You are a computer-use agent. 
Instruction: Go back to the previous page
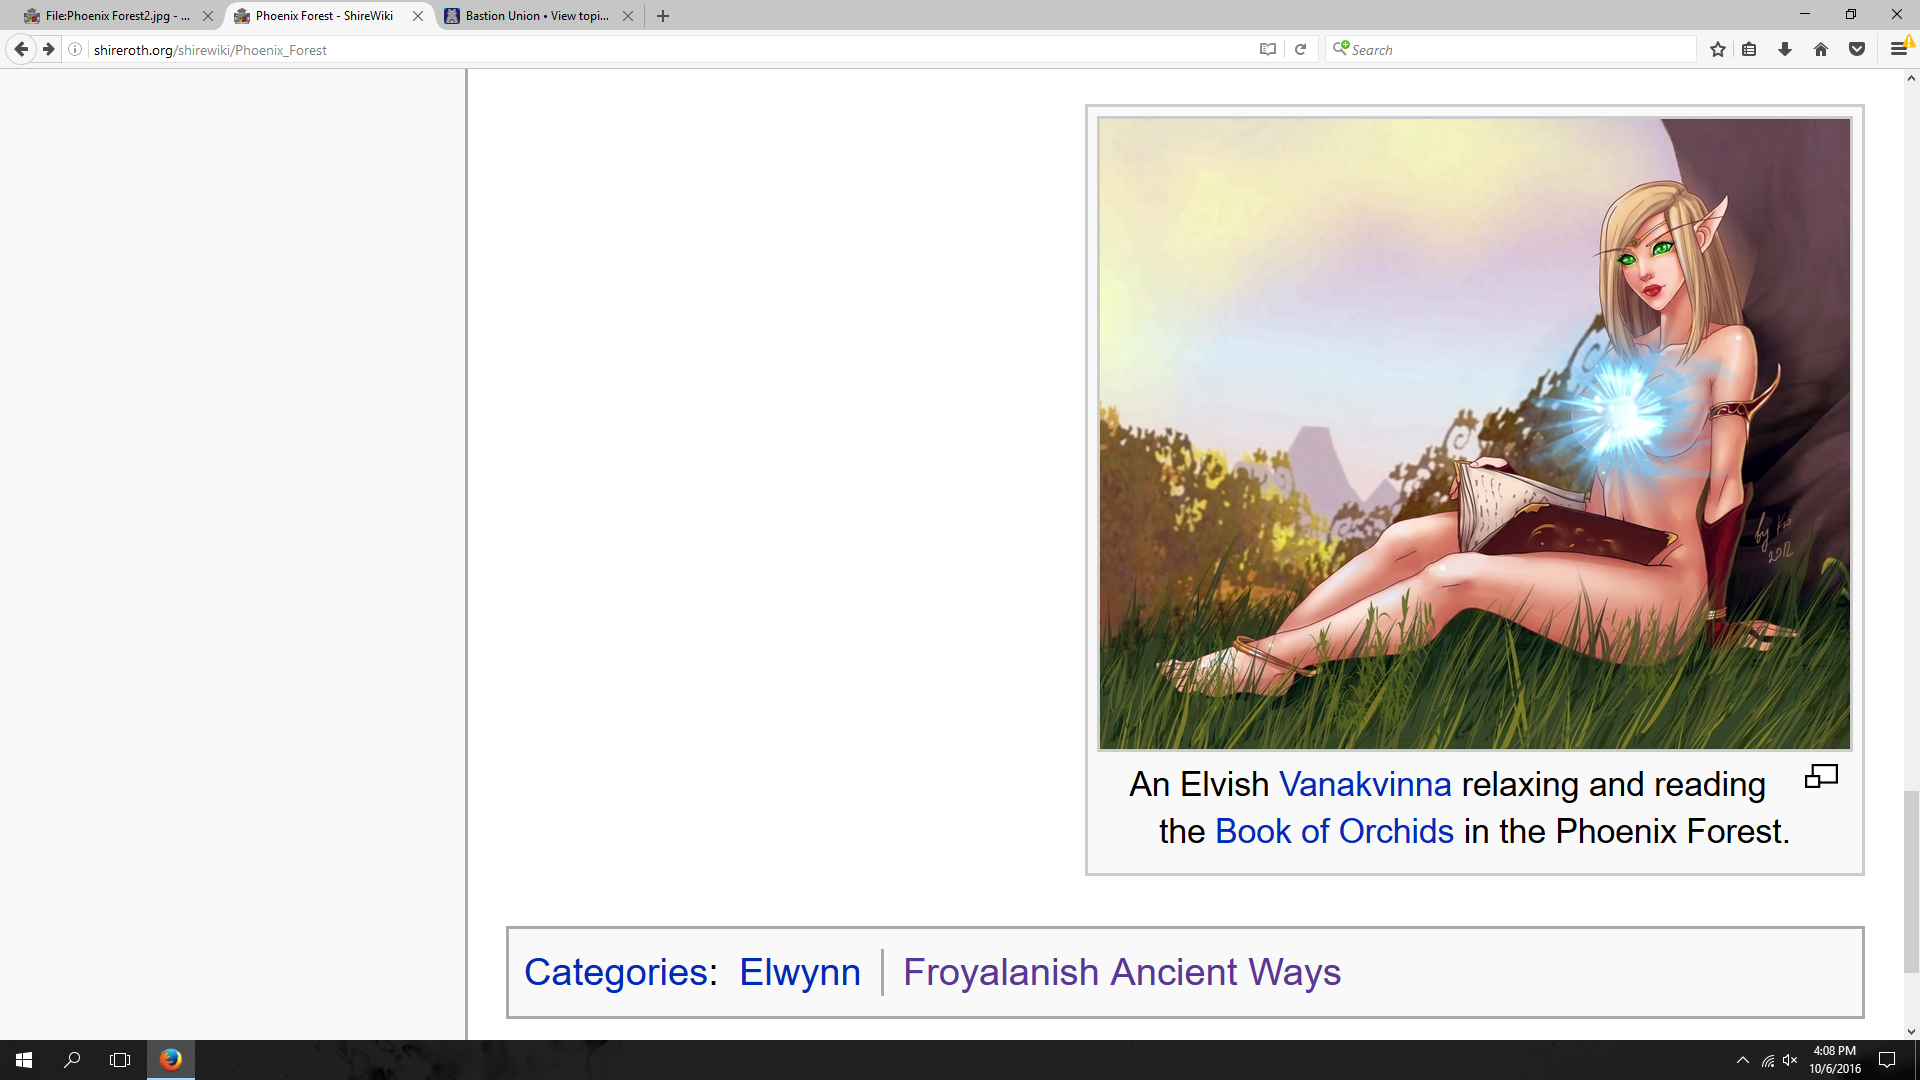click(21, 49)
